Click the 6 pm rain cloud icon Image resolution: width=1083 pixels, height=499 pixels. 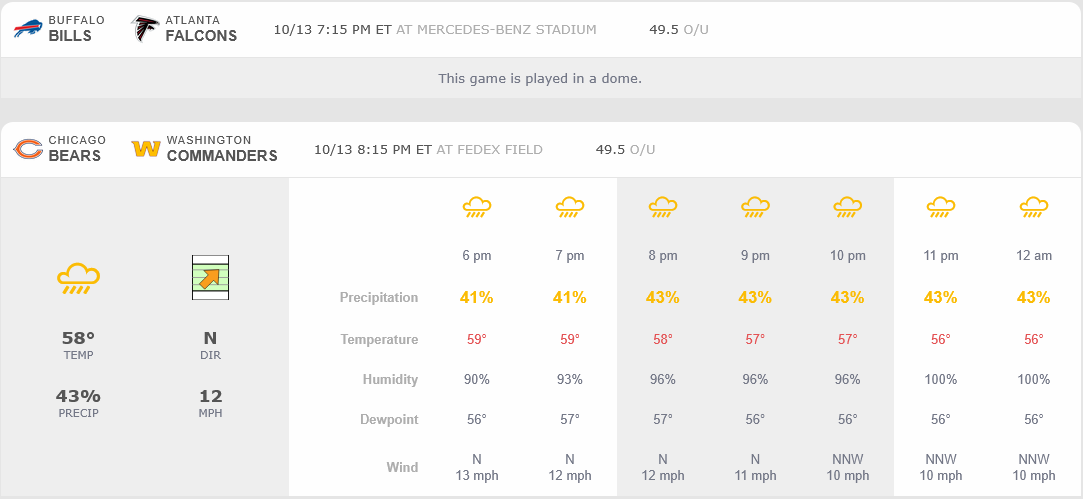tap(477, 208)
